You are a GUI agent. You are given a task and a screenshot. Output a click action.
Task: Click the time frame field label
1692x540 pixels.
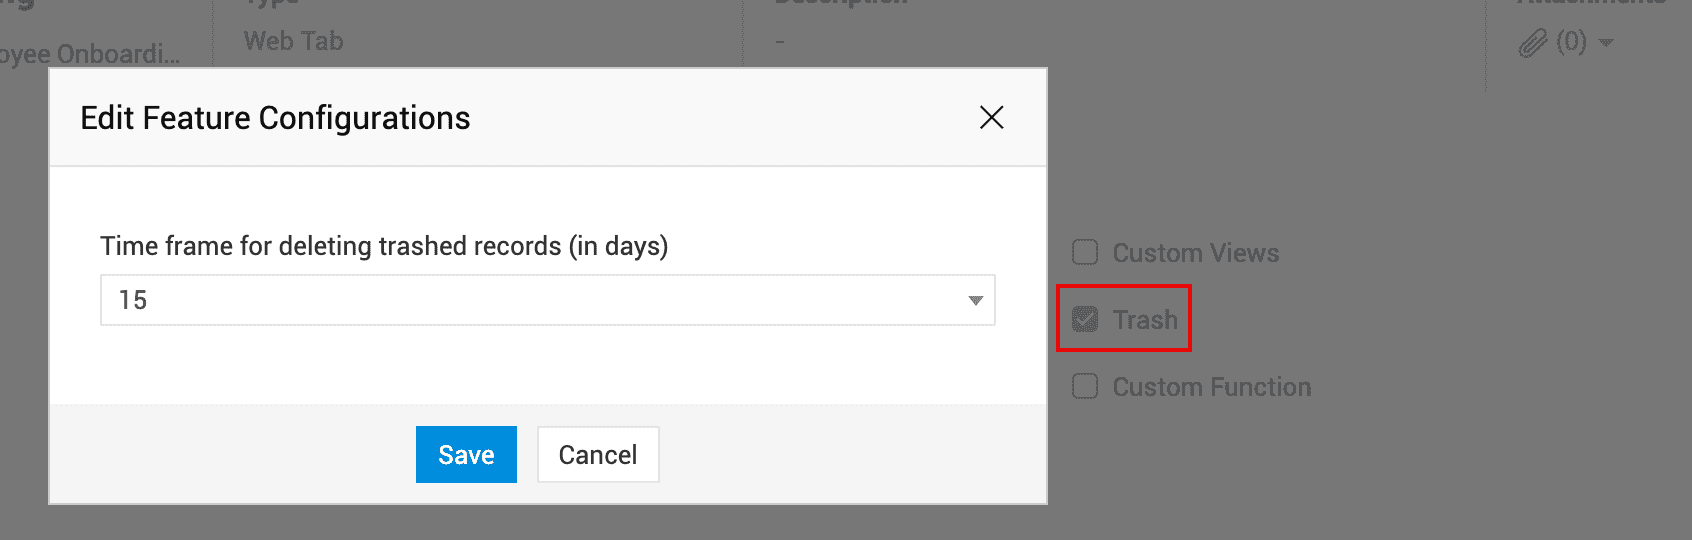(384, 246)
